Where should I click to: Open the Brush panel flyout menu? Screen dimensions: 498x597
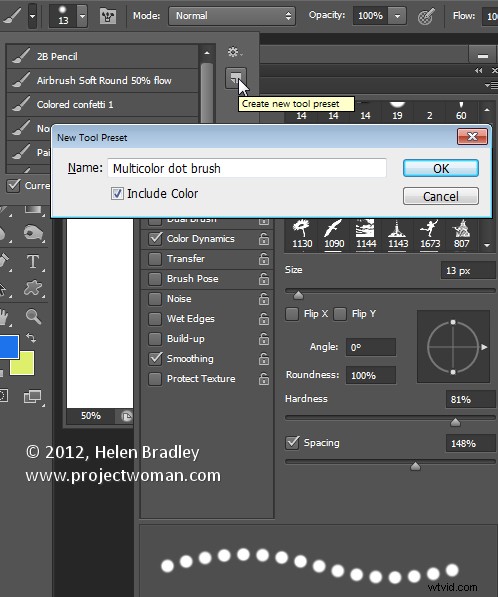(x=491, y=85)
